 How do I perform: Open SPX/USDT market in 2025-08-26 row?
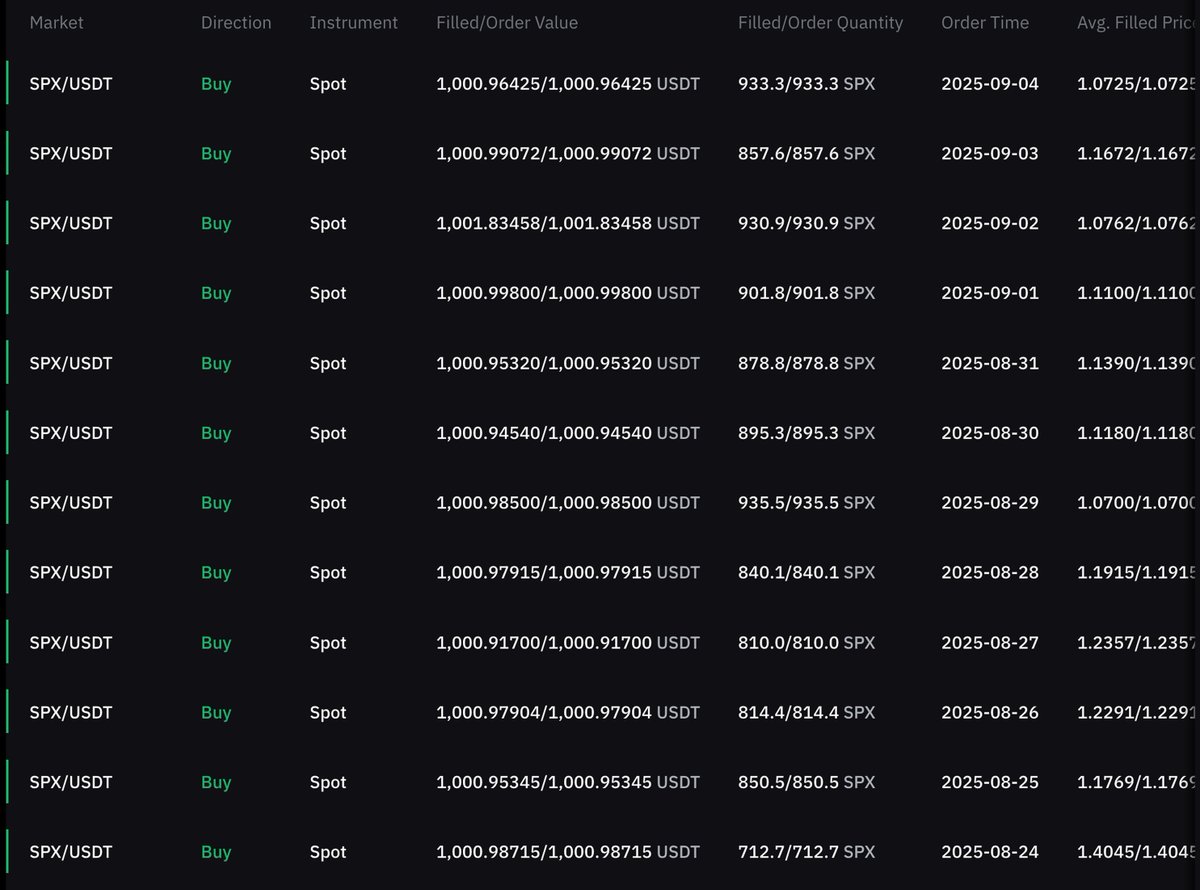(71, 713)
